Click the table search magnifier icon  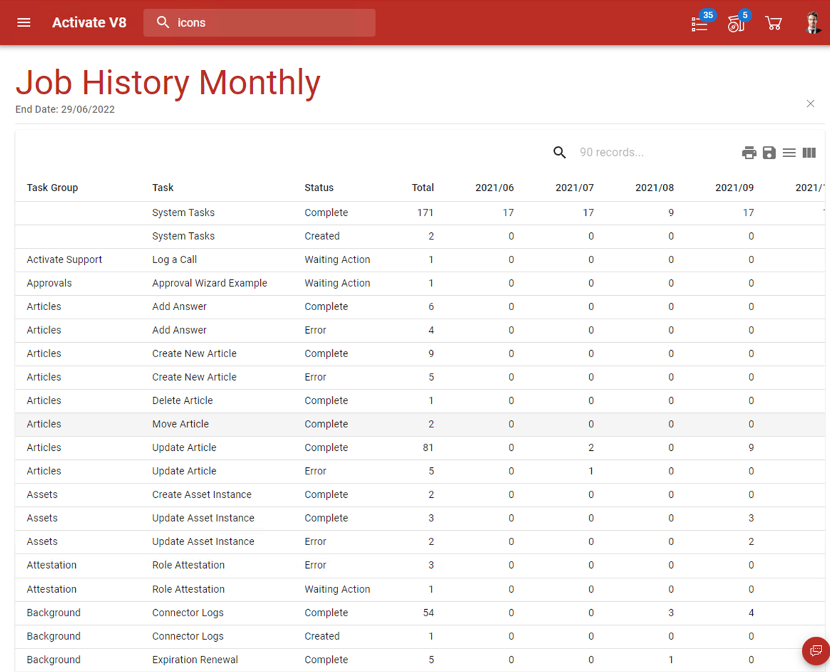(x=560, y=152)
